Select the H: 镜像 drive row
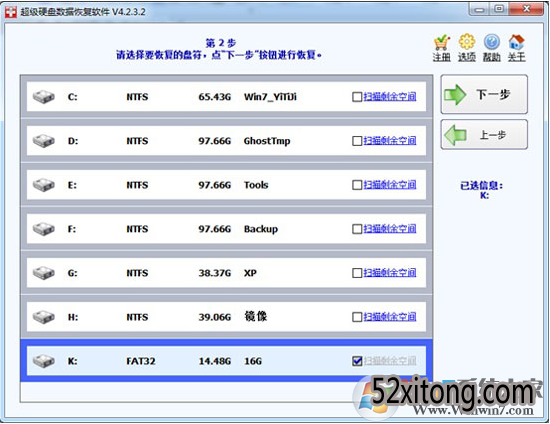 point(226,317)
